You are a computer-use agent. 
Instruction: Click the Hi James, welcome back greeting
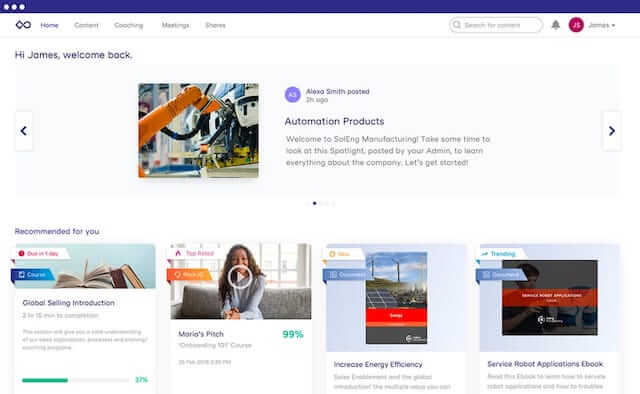(73, 55)
